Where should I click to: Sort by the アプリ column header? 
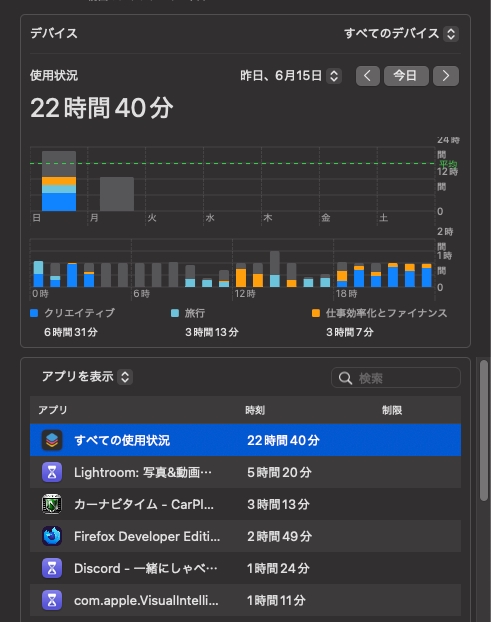coord(52,410)
